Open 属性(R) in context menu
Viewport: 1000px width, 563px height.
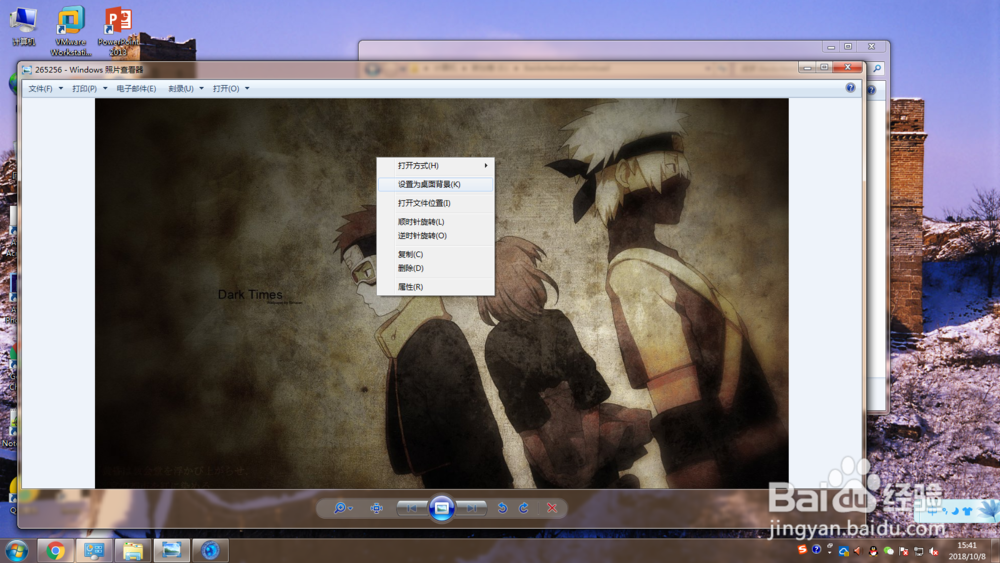(x=436, y=287)
